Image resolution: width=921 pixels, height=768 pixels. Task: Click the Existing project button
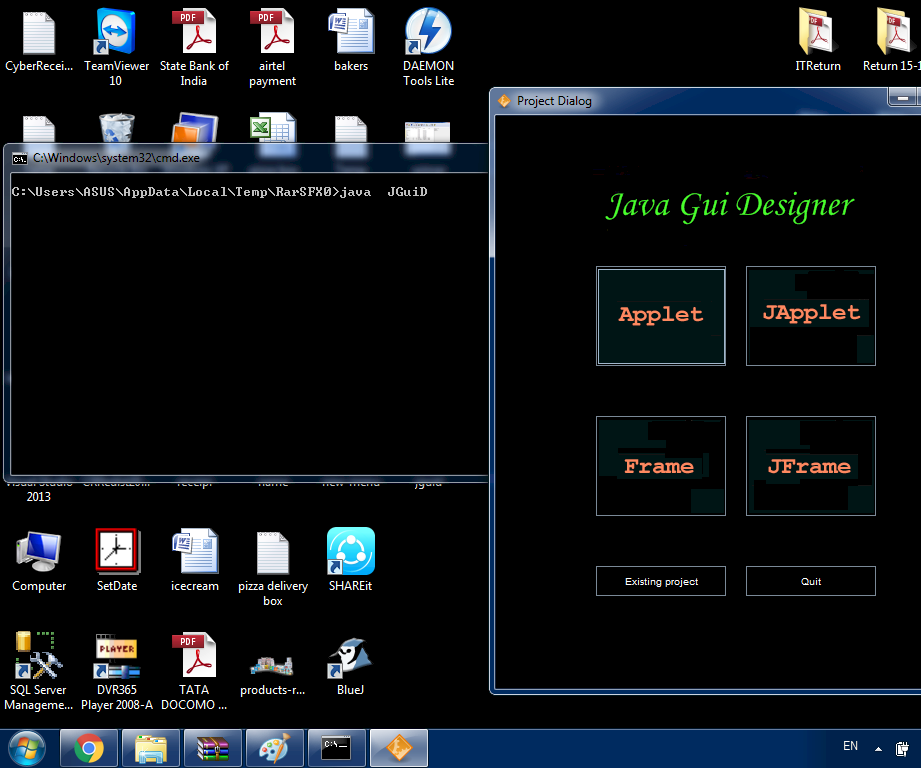[x=660, y=581]
